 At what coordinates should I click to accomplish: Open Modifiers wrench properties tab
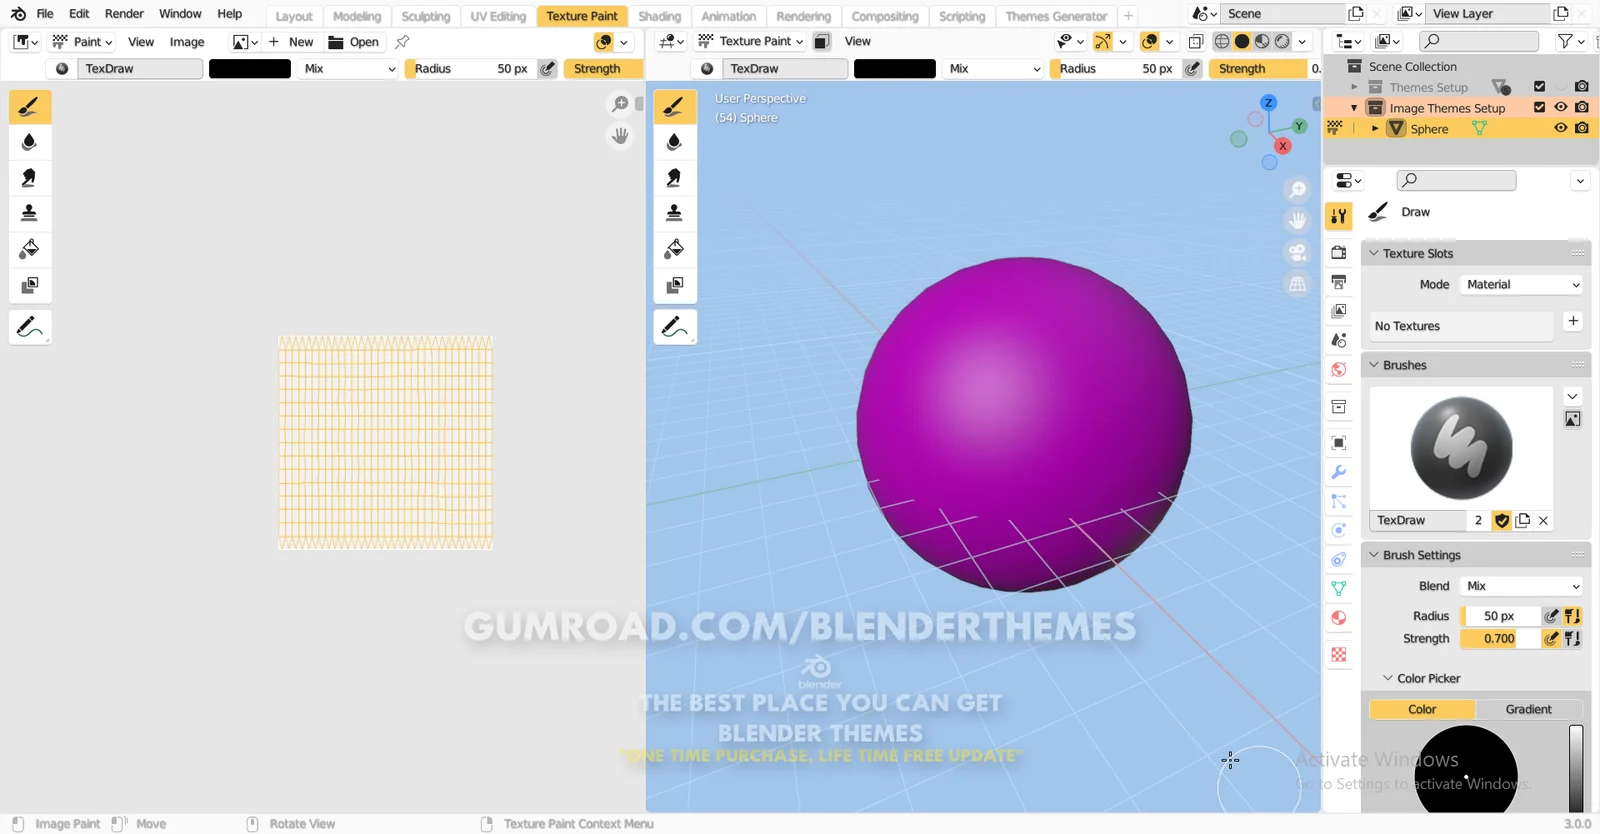1339,472
